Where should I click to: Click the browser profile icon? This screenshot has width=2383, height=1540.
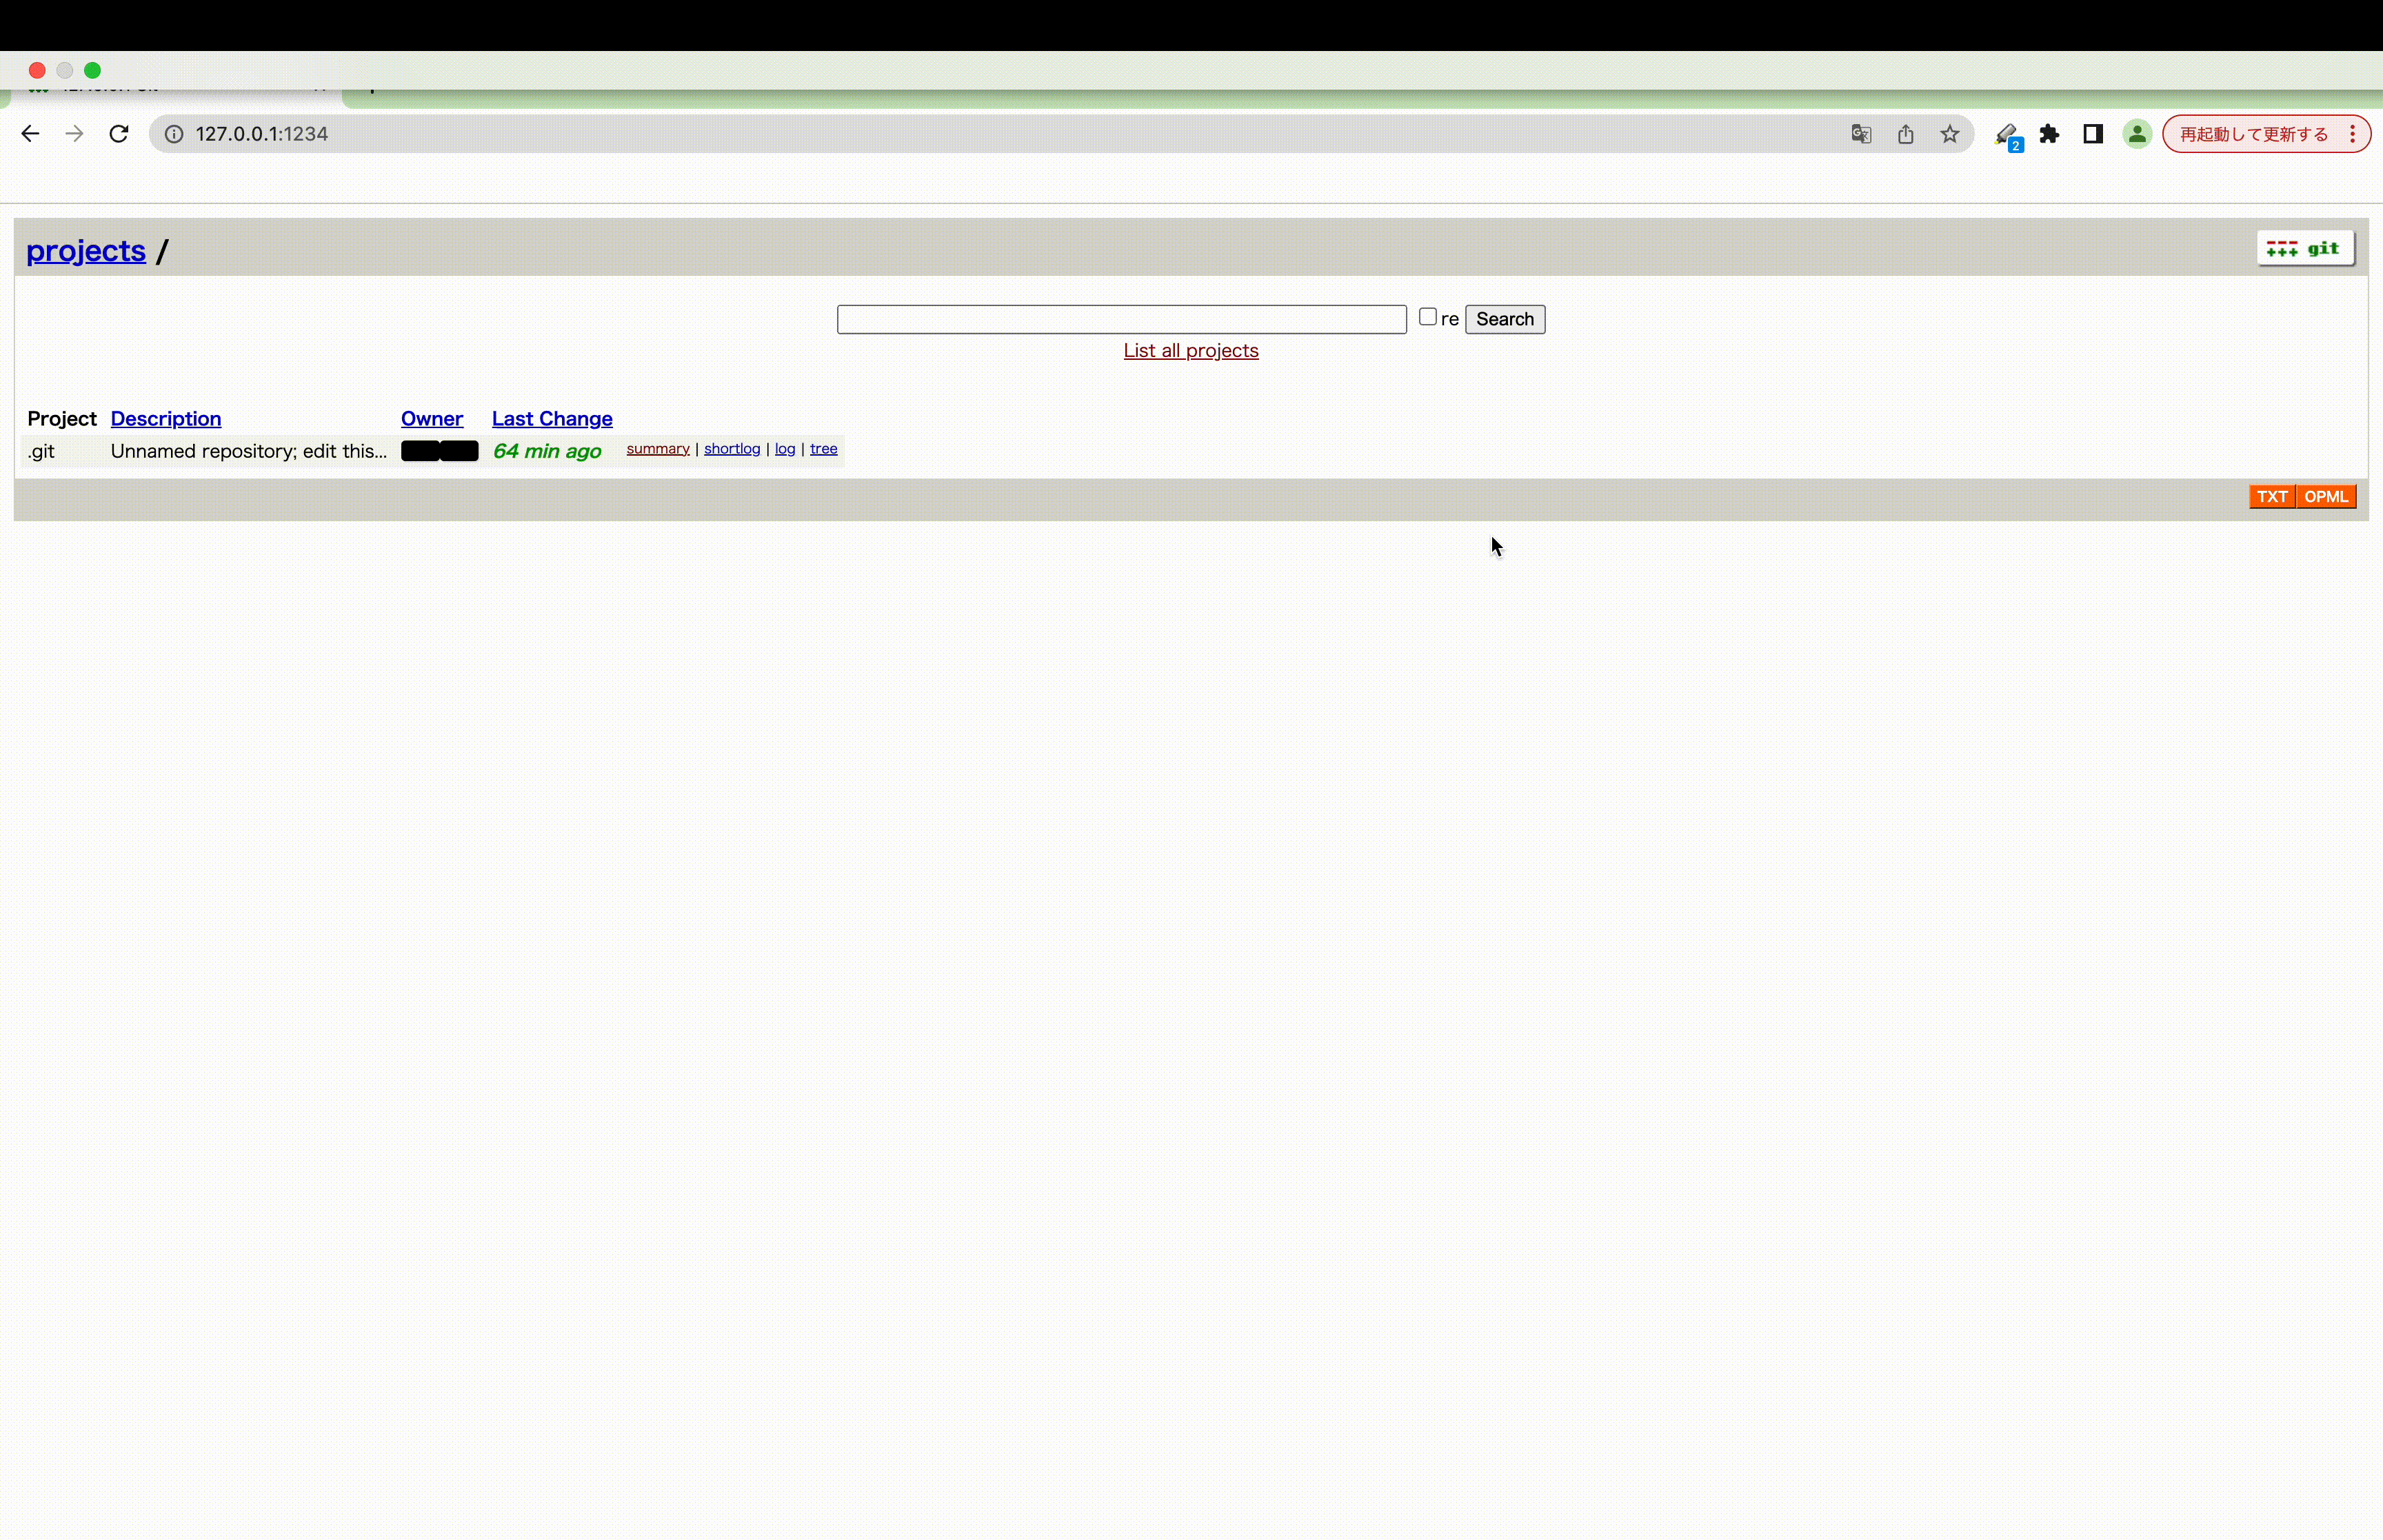[x=2136, y=133]
